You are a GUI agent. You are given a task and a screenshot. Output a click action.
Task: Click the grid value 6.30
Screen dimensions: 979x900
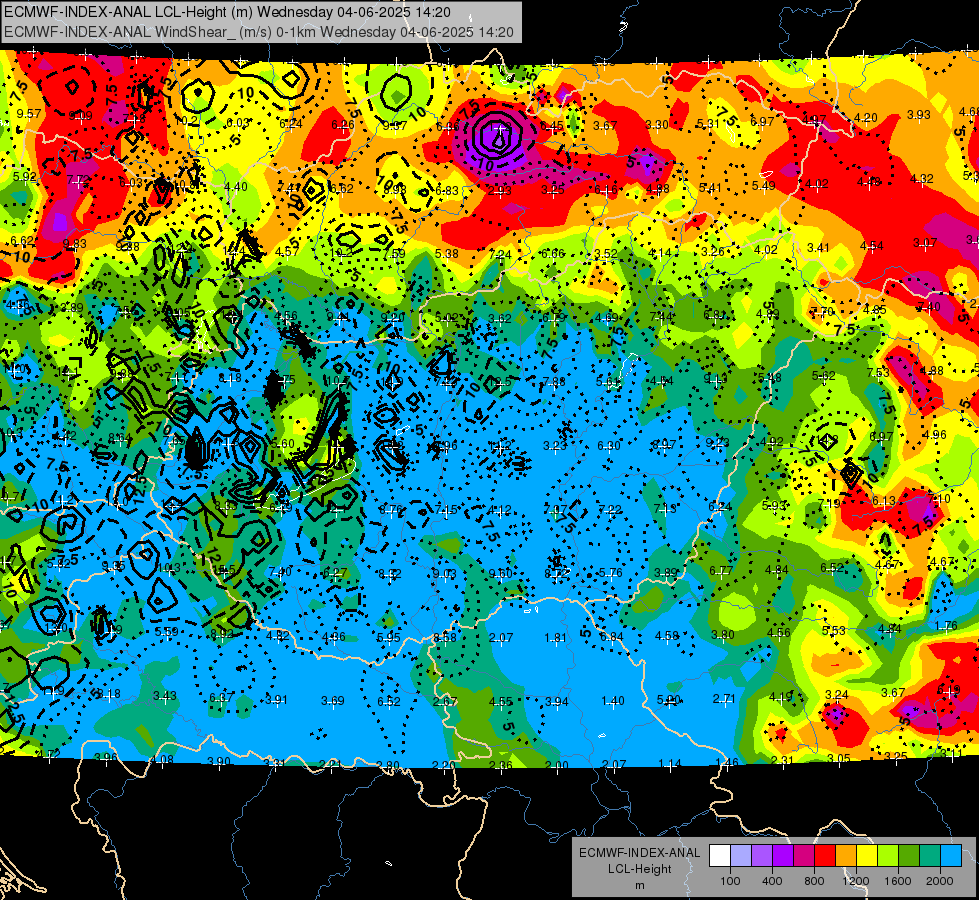(609, 446)
